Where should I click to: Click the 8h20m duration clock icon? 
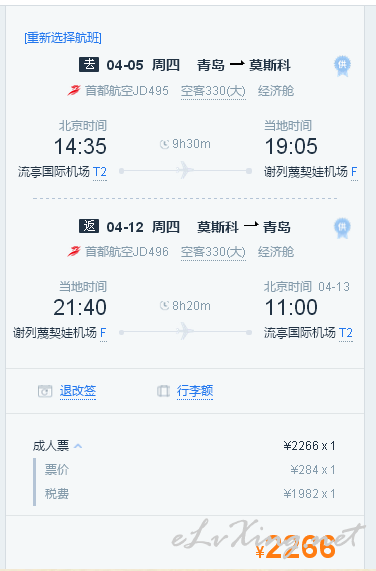click(x=165, y=306)
